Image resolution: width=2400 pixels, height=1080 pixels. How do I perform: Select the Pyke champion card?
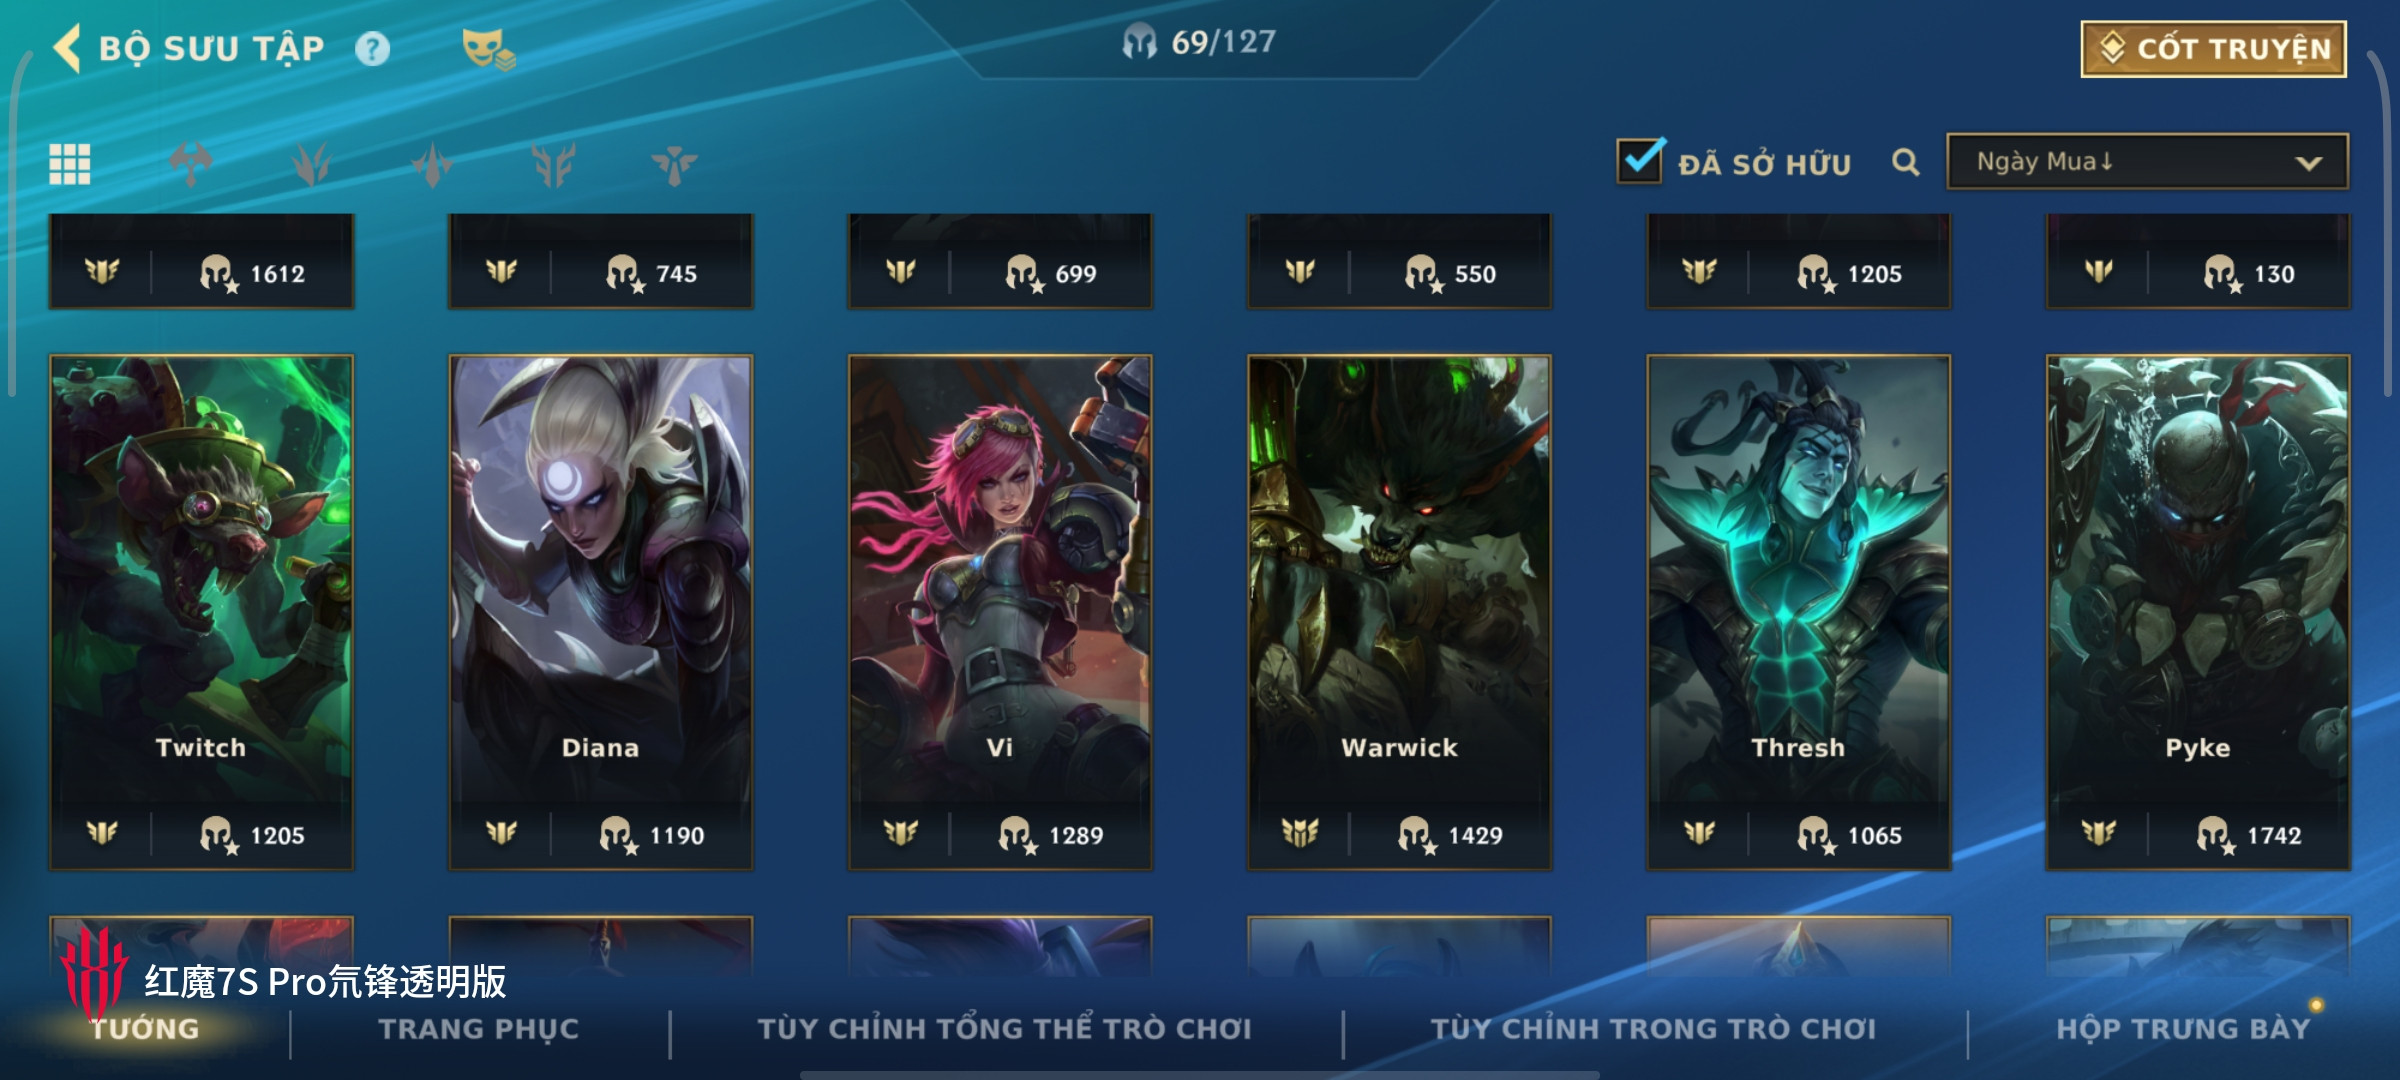point(2198,612)
